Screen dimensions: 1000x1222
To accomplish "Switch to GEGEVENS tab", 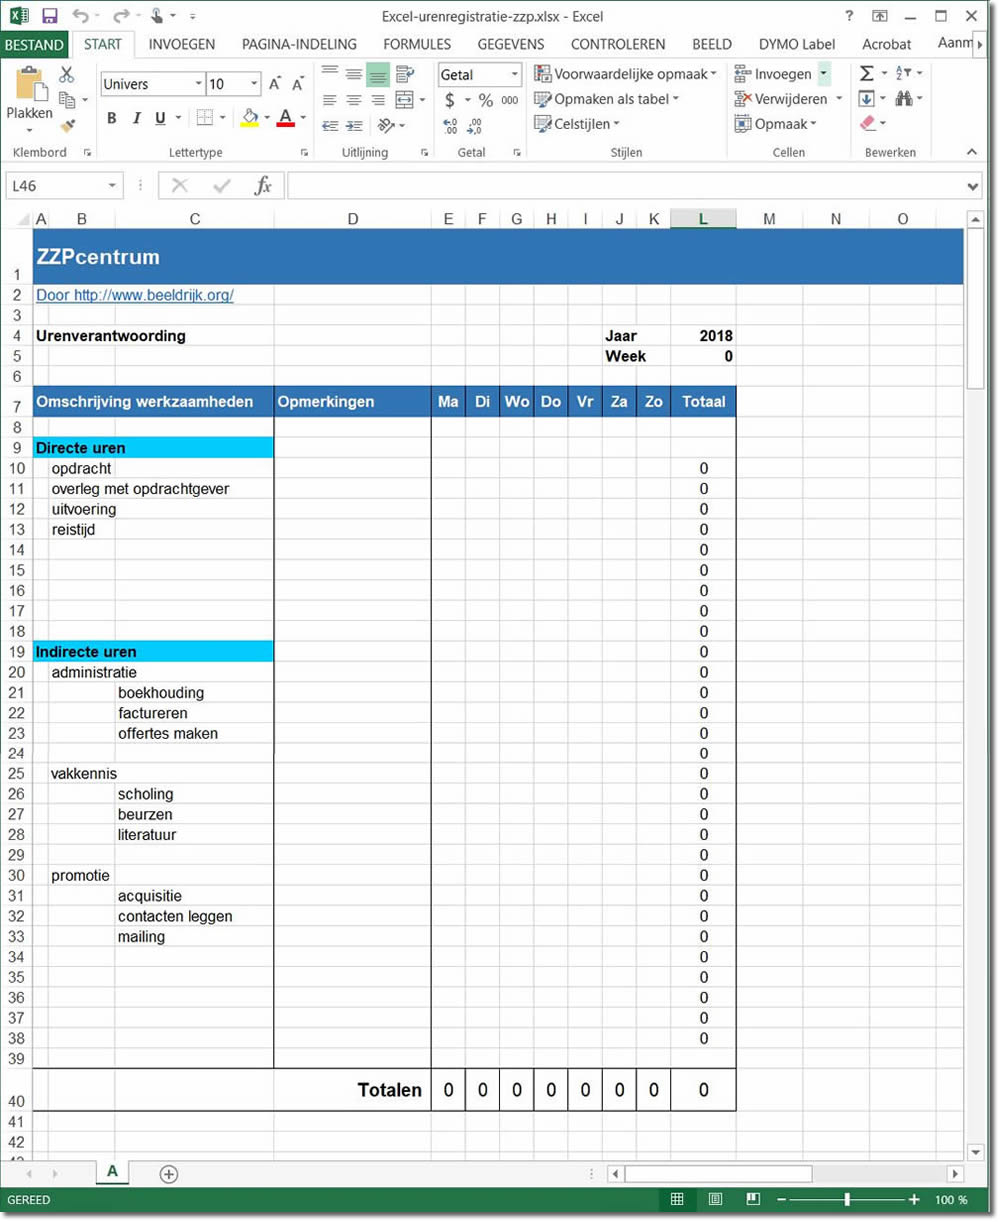I will pos(511,44).
